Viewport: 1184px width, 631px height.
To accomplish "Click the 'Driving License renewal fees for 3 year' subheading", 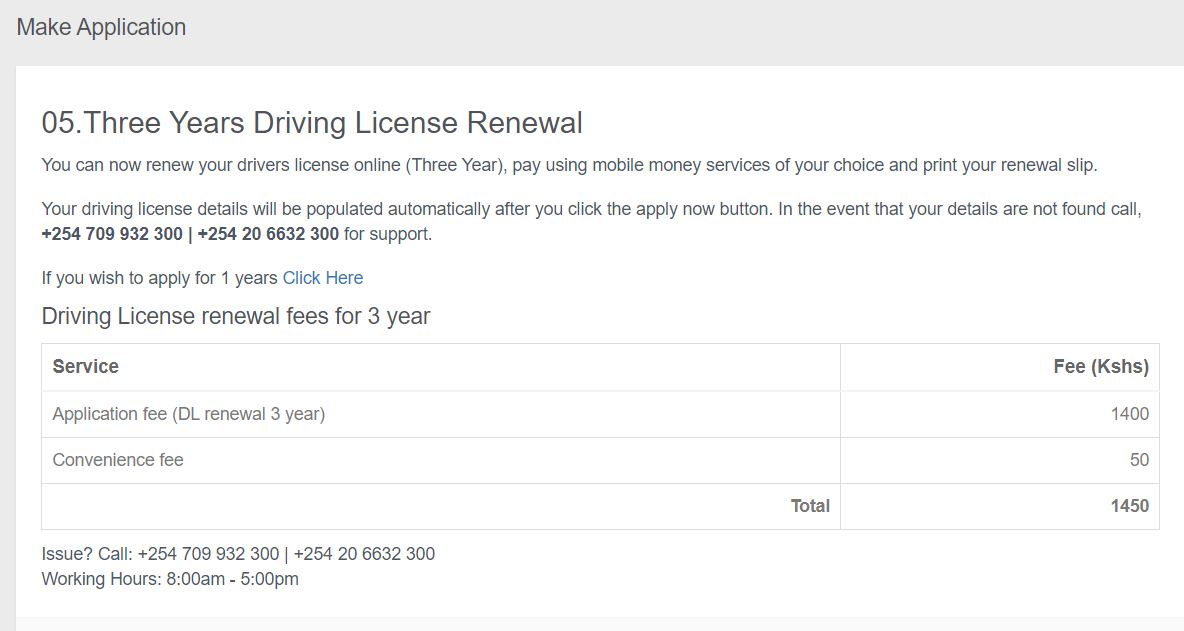I will point(236,316).
